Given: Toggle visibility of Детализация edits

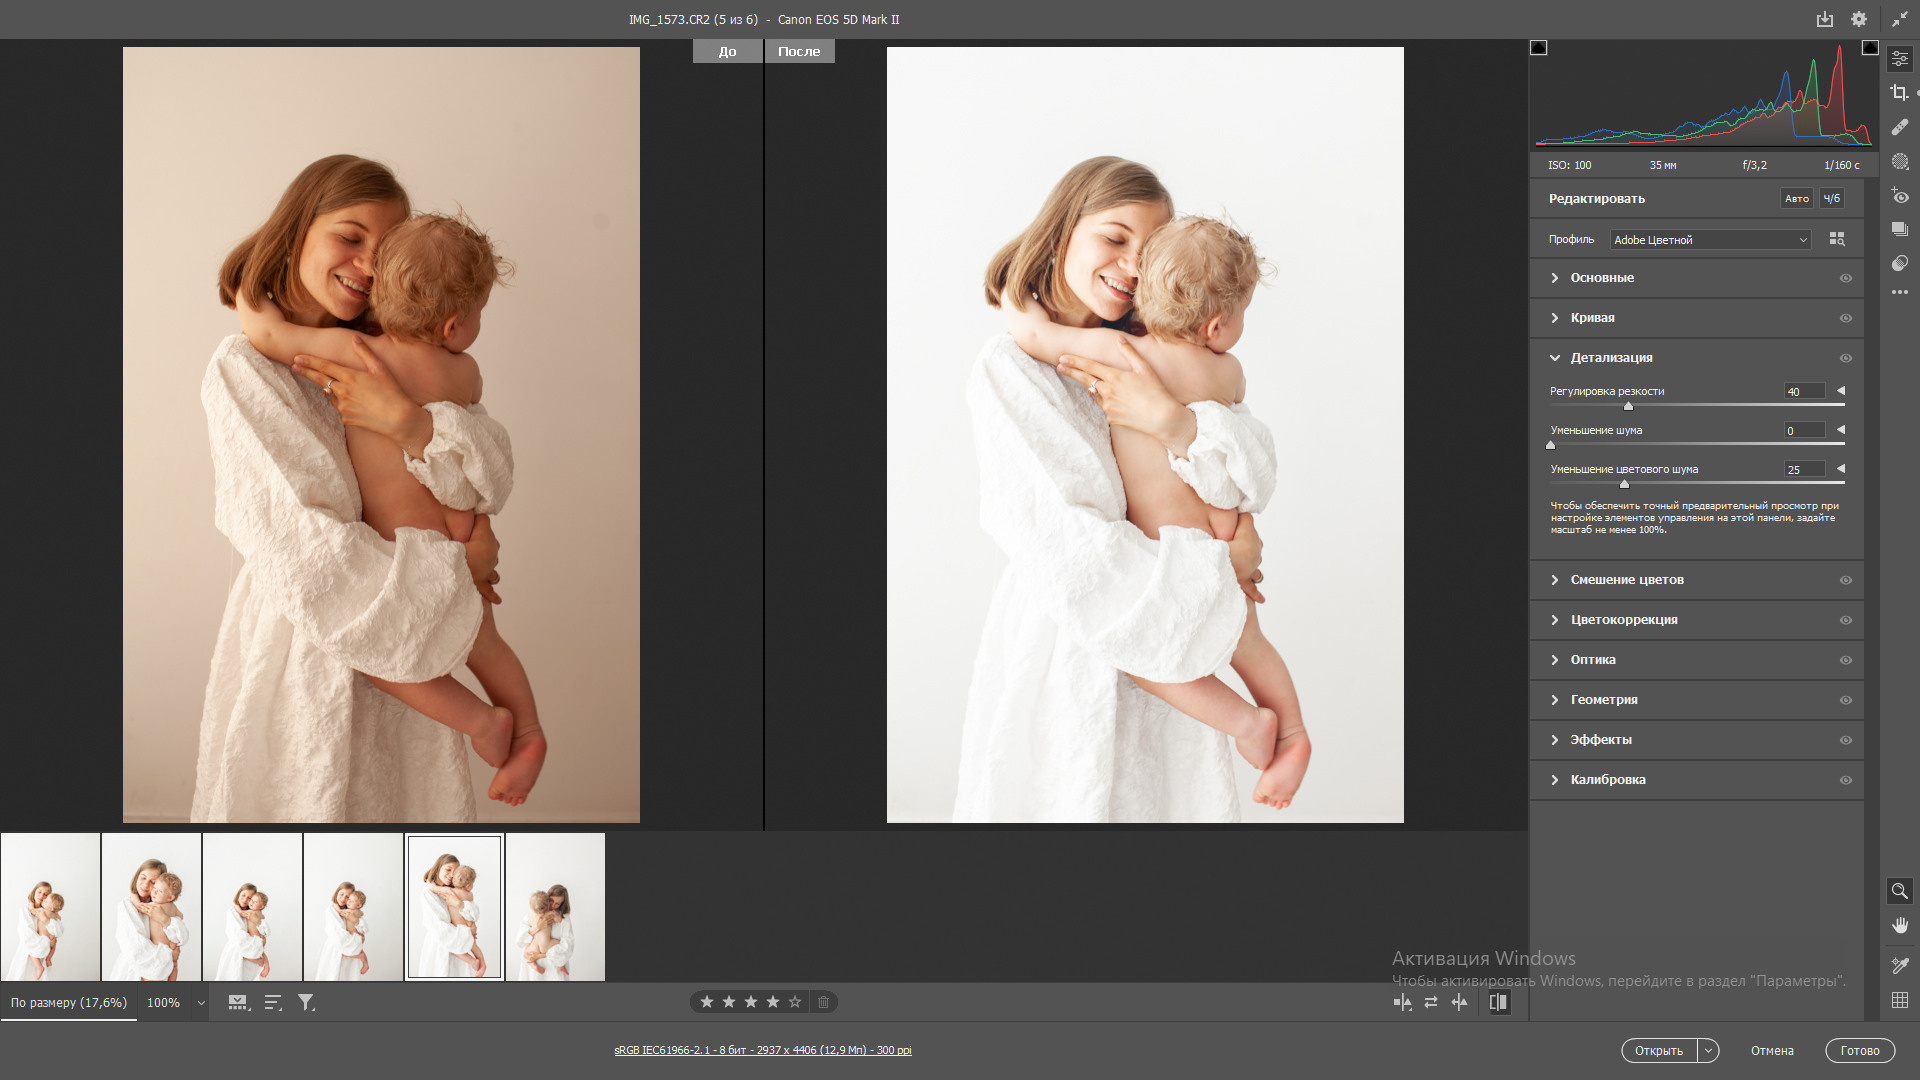Looking at the screenshot, I should coord(1845,358).
